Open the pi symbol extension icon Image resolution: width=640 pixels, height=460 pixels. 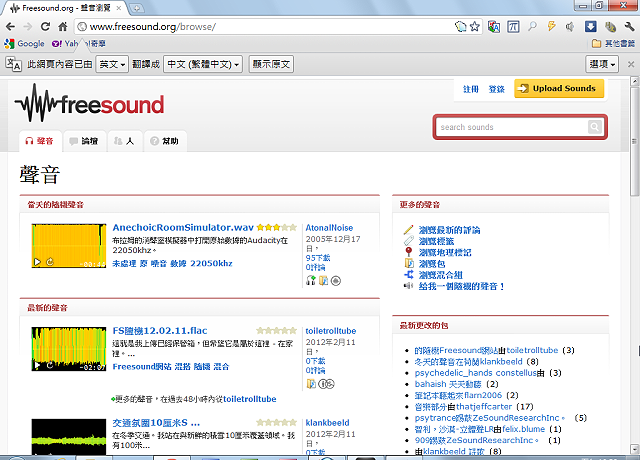513,27
